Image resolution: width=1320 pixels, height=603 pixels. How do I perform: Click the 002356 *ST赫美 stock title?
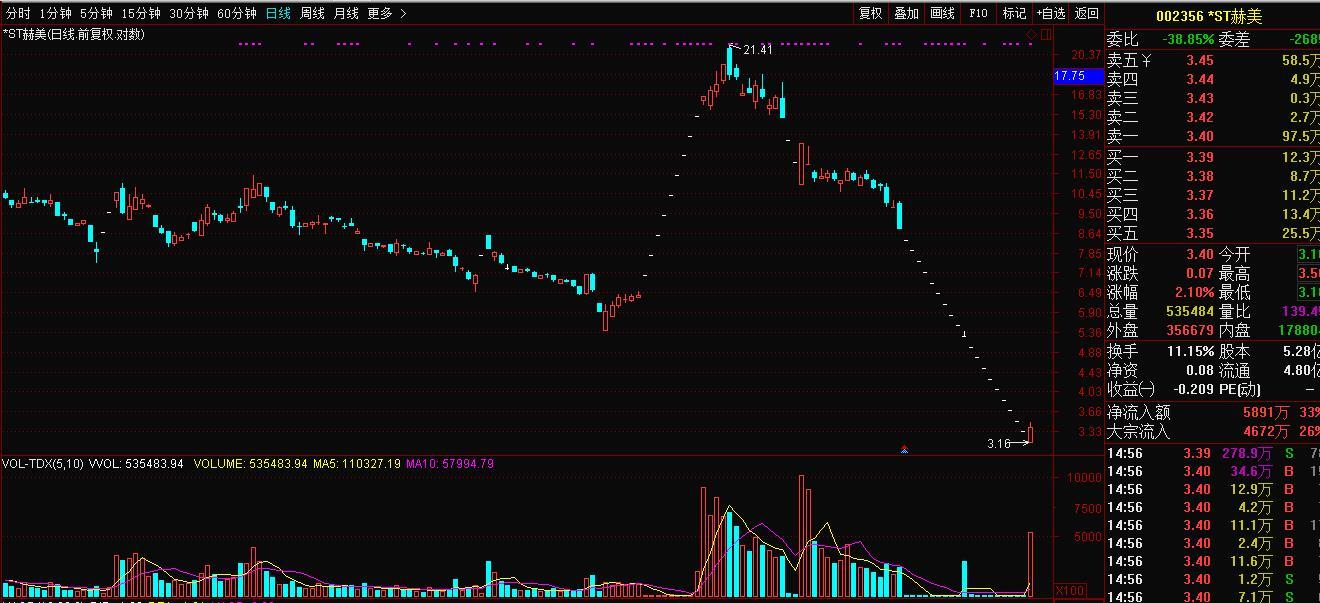click(x=1208, y=16)
